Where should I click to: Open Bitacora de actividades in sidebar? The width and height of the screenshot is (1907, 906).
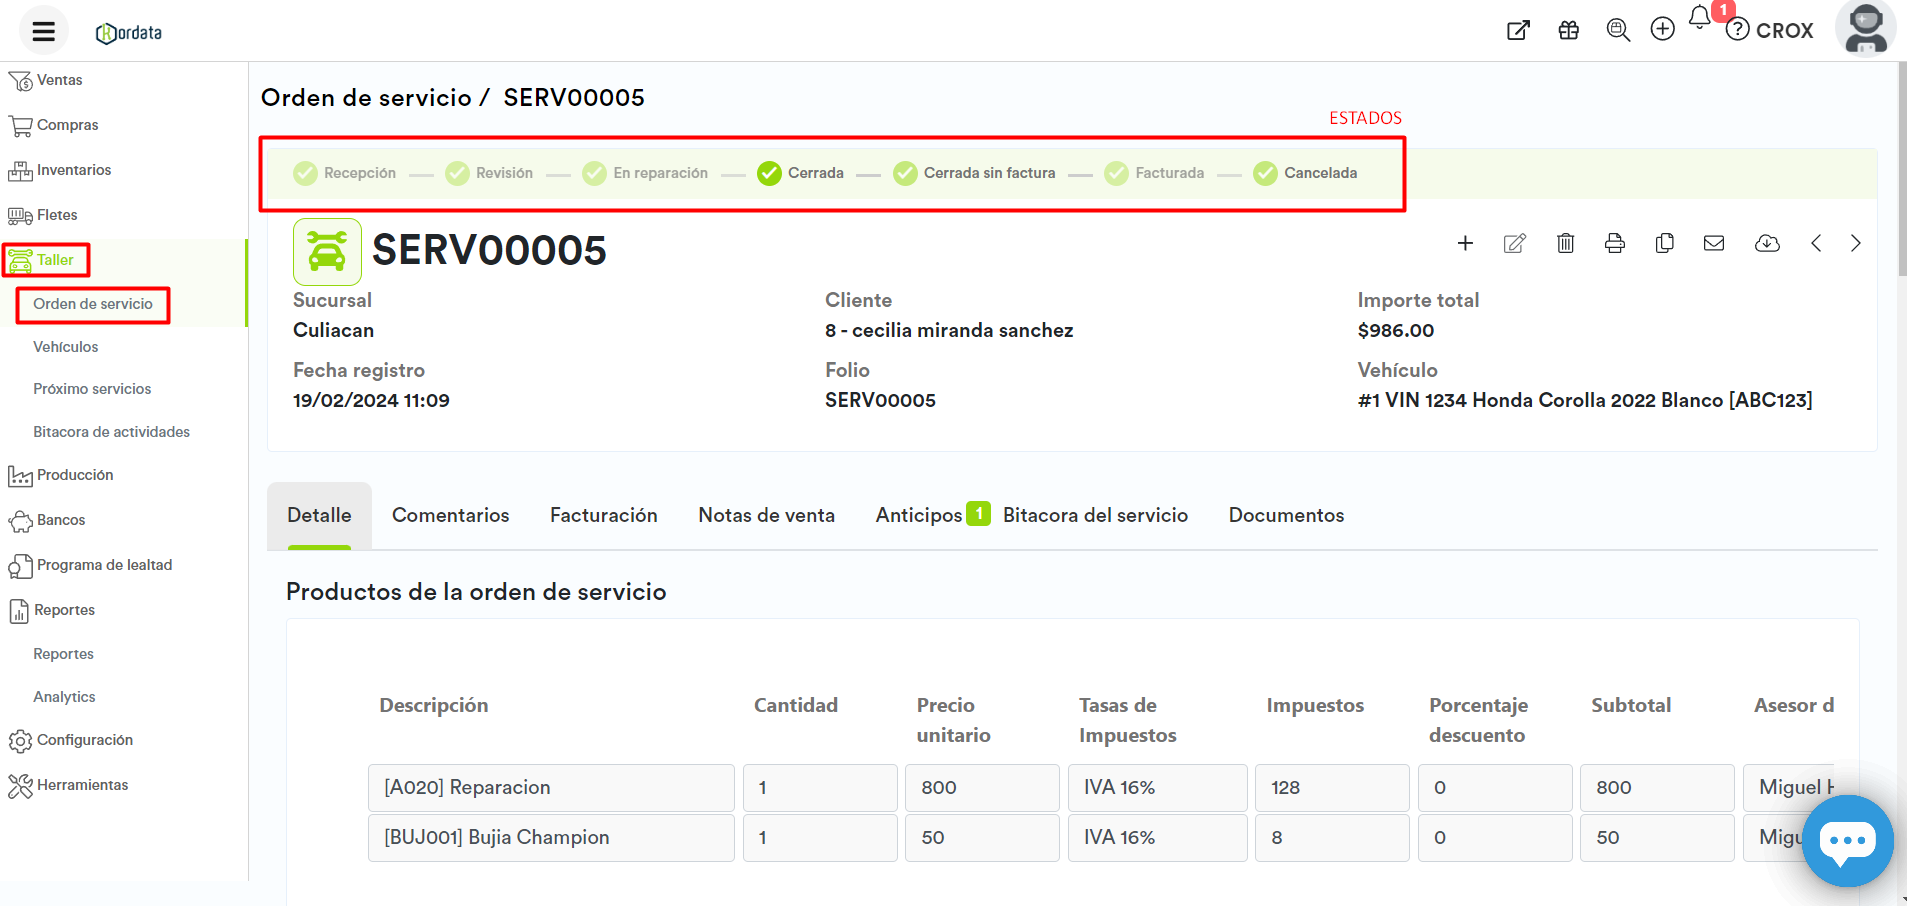click(x=111, y=431)
